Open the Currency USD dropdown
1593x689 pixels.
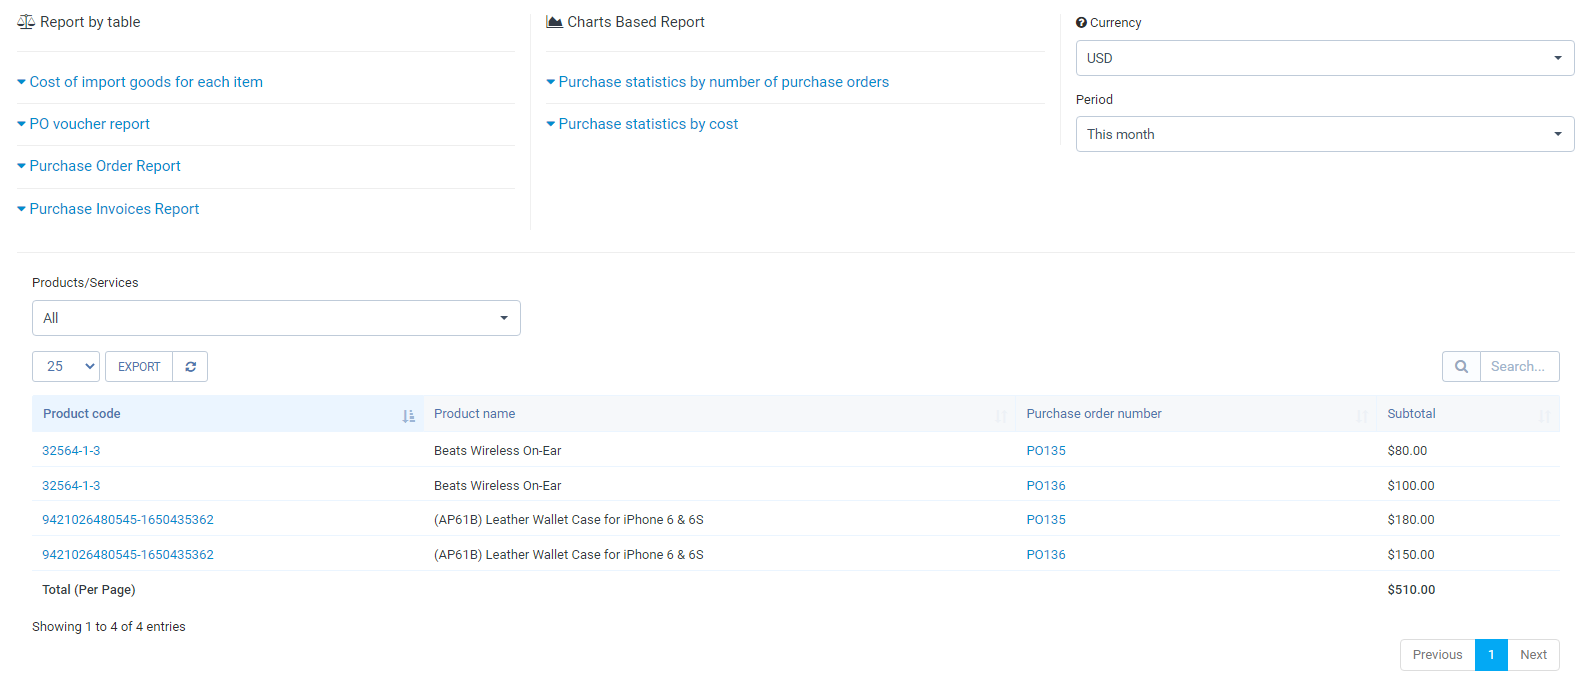pyautogui.click(x=1324, y=58)
